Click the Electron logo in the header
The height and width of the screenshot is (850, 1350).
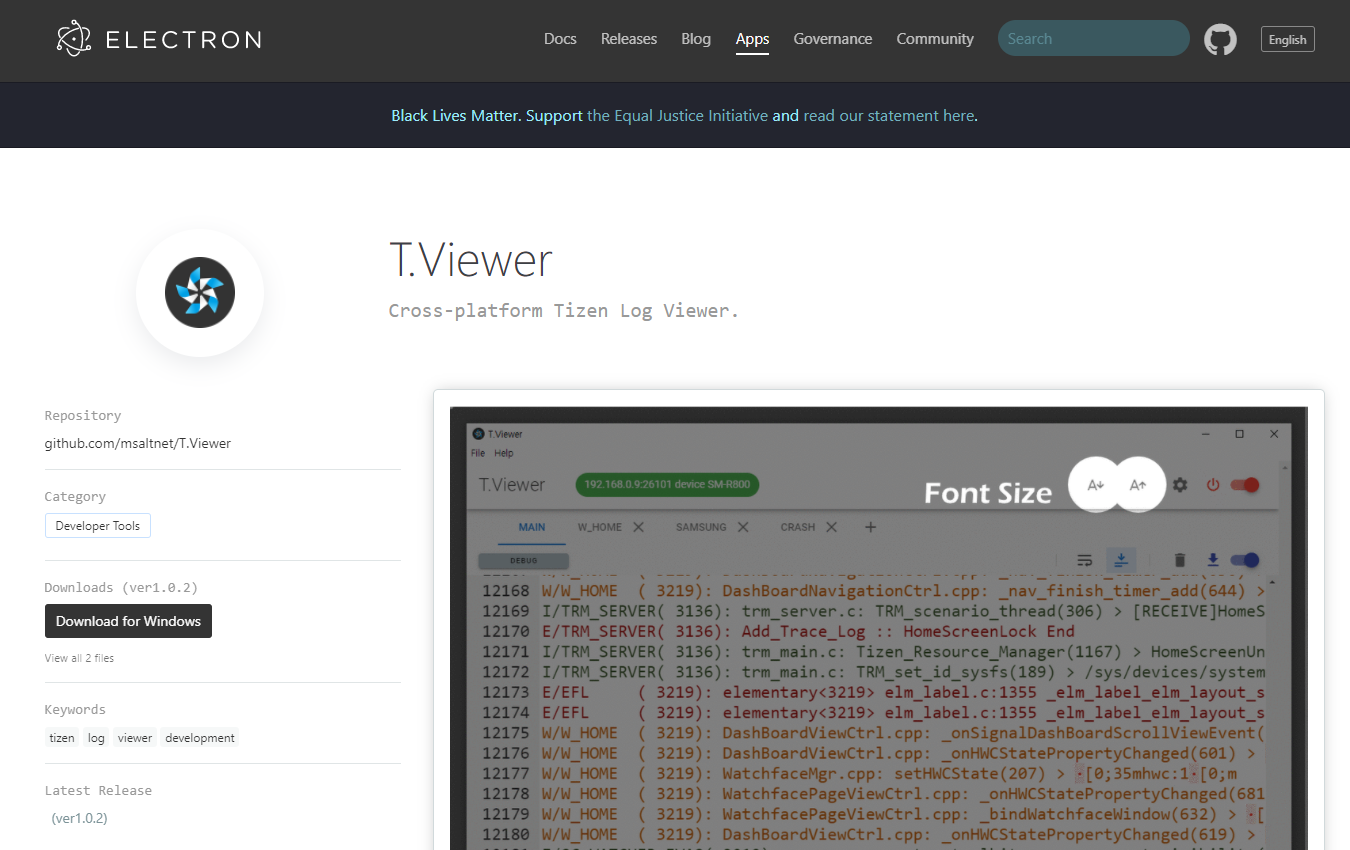(159, 39)
